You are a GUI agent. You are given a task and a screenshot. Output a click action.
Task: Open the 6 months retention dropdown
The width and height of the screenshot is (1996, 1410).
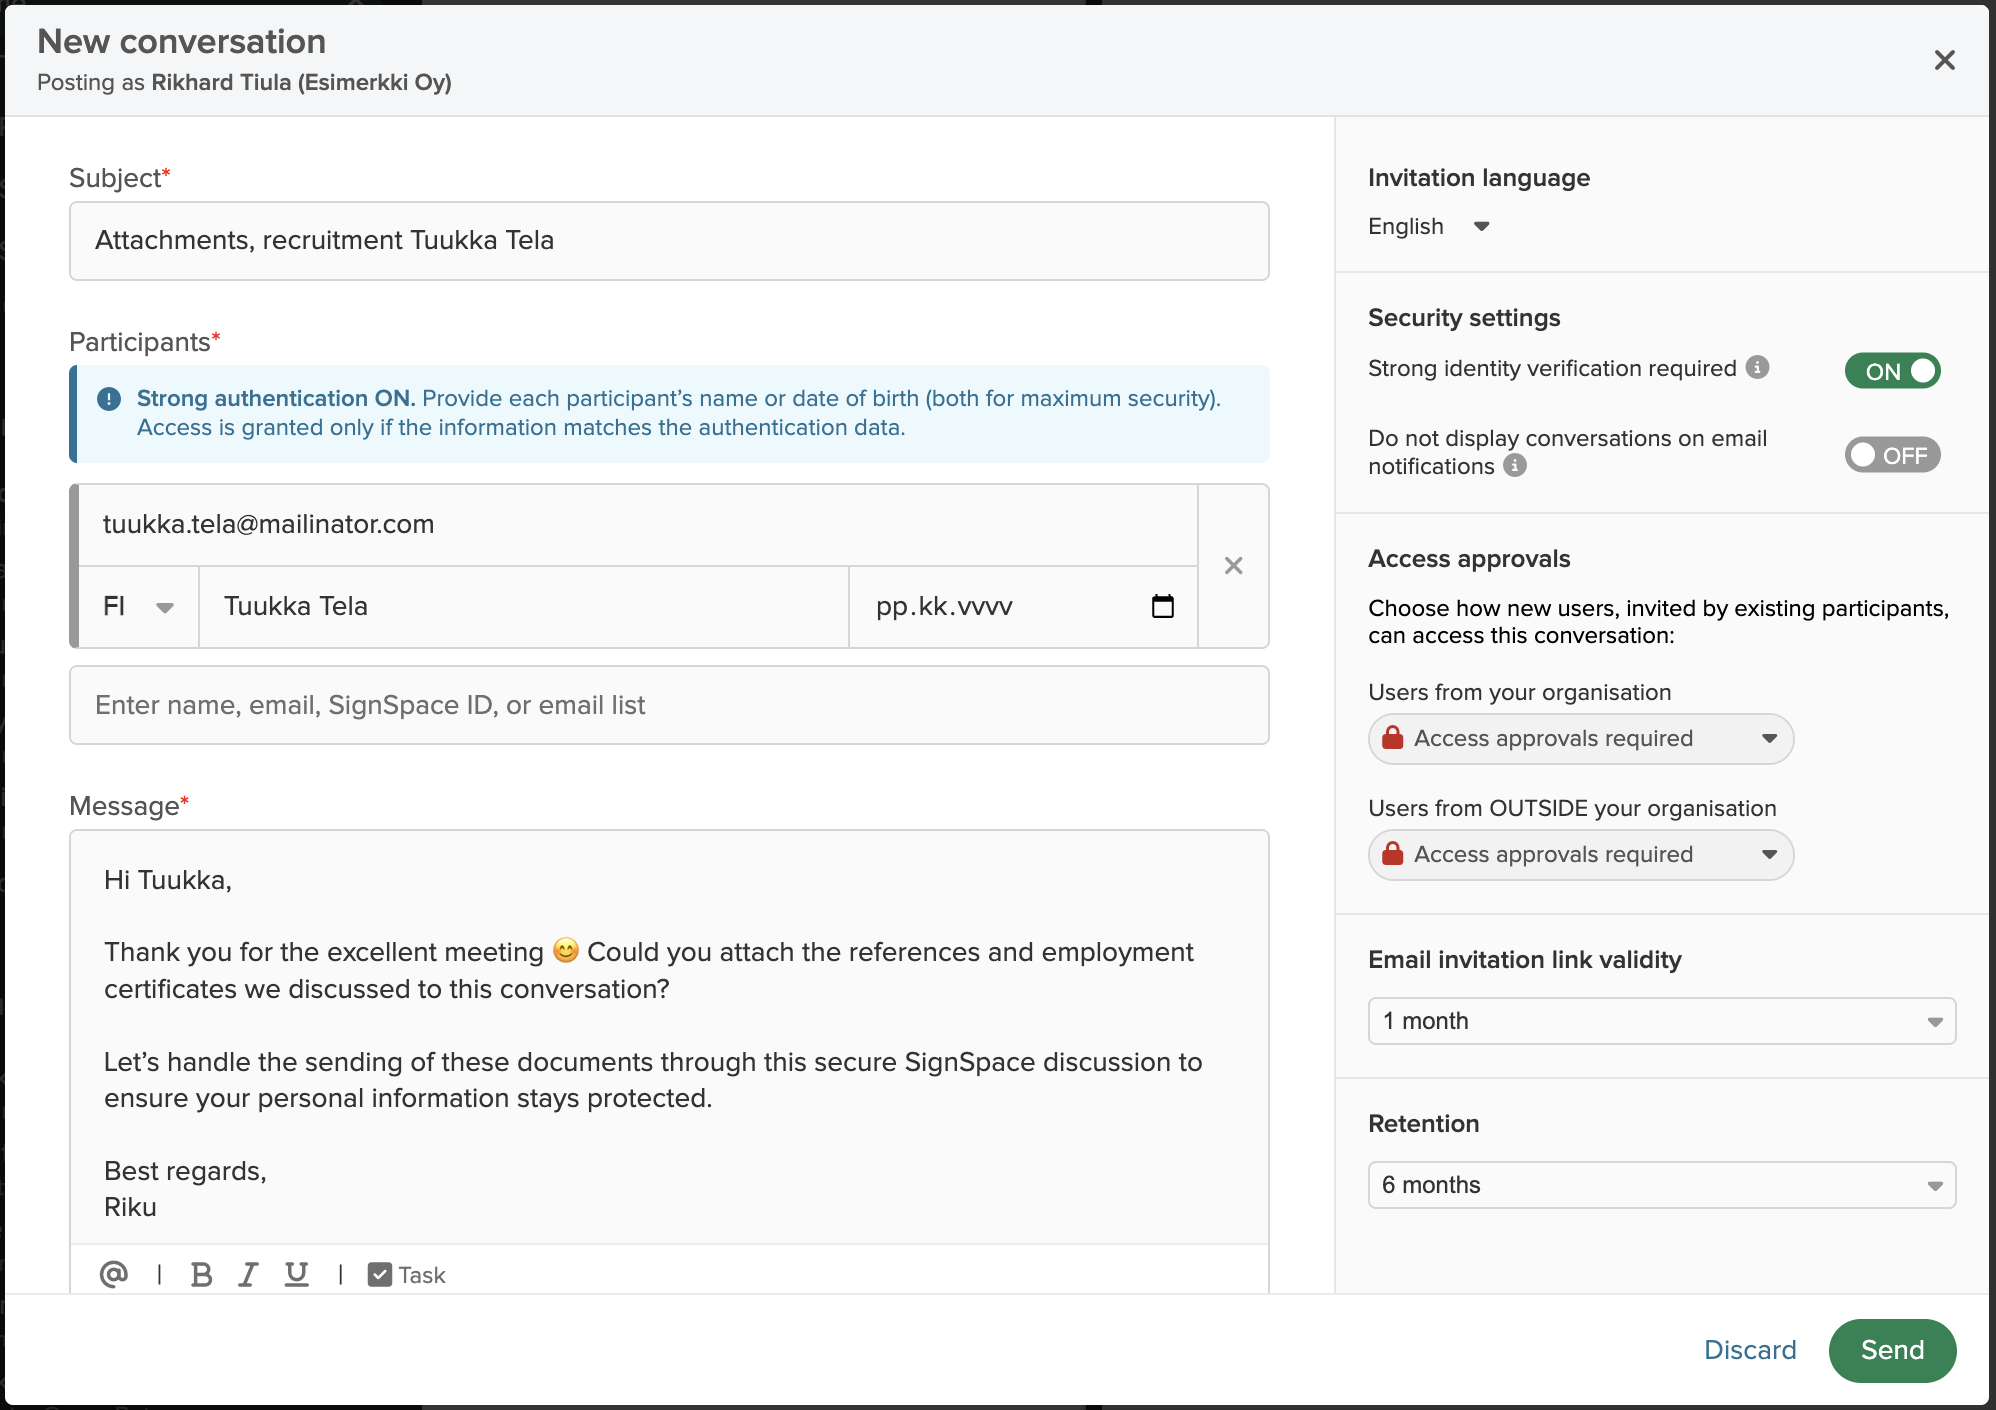pos(1660,1185)
